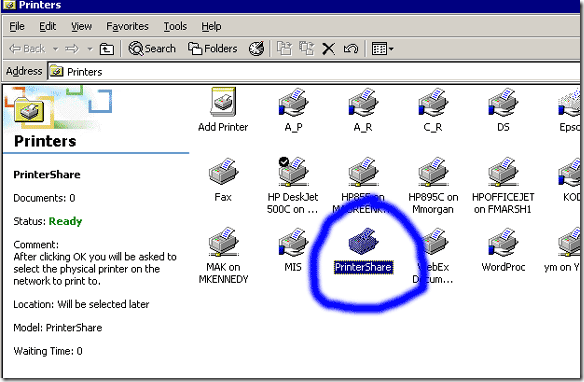Viewport: 584px width, 382px height.
Task: Open the File menu
Action: [x=17, y=26]
